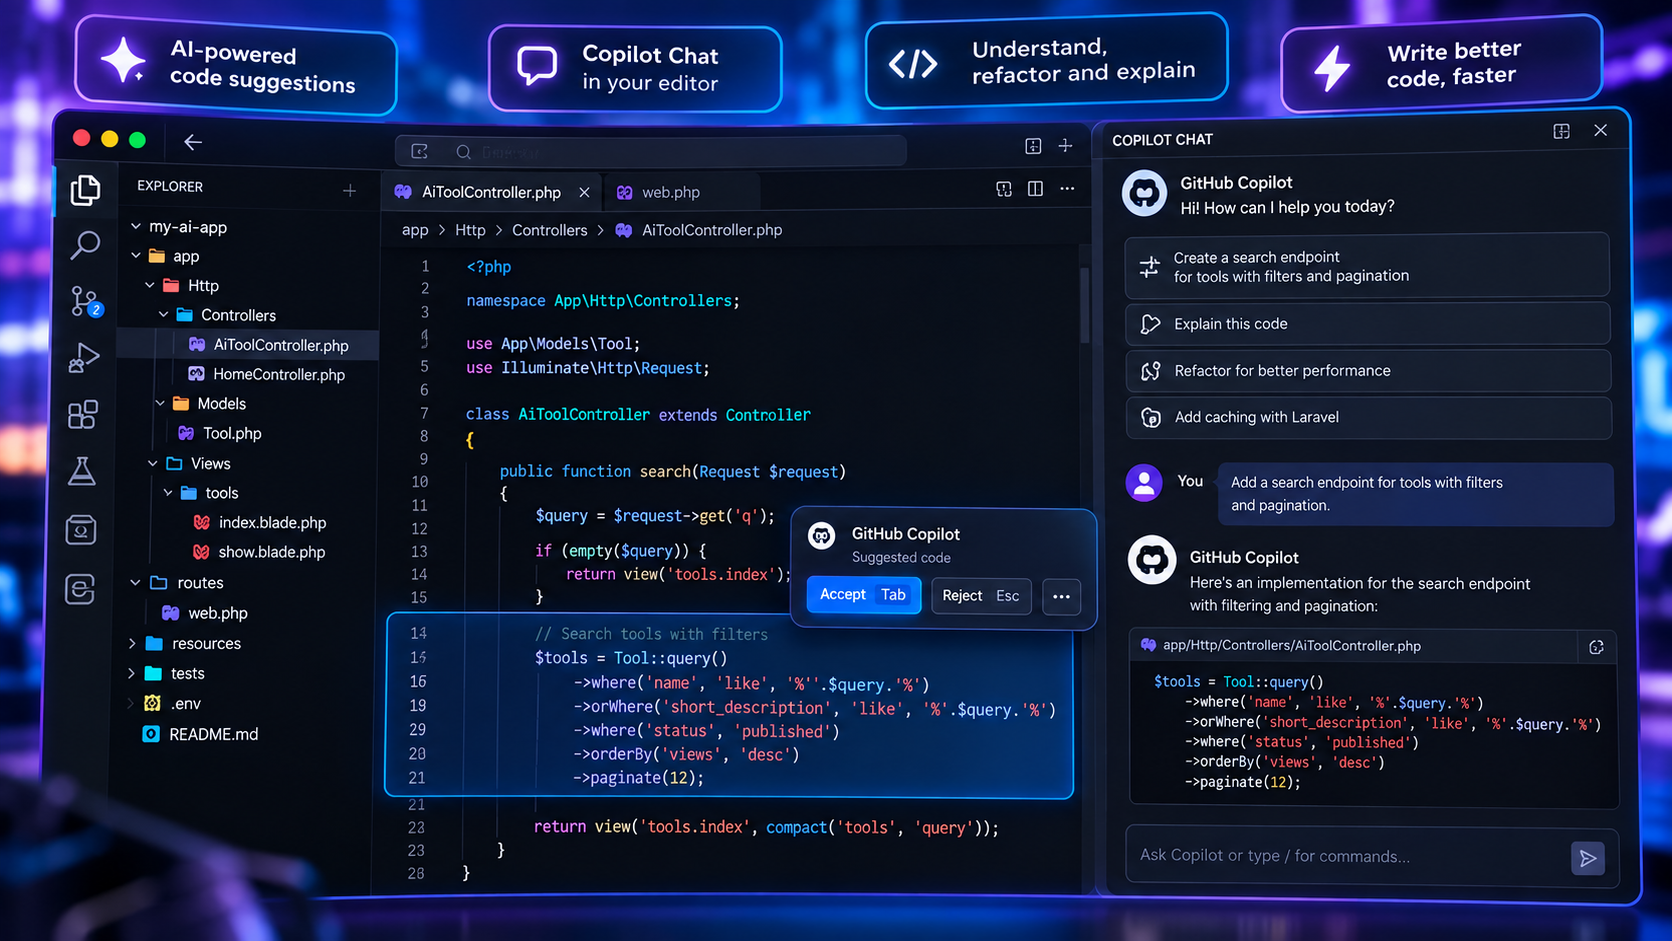1672x941 pixels.
Task: Collapse the Controllers folder chevron
Action: [x=163, y=315]
